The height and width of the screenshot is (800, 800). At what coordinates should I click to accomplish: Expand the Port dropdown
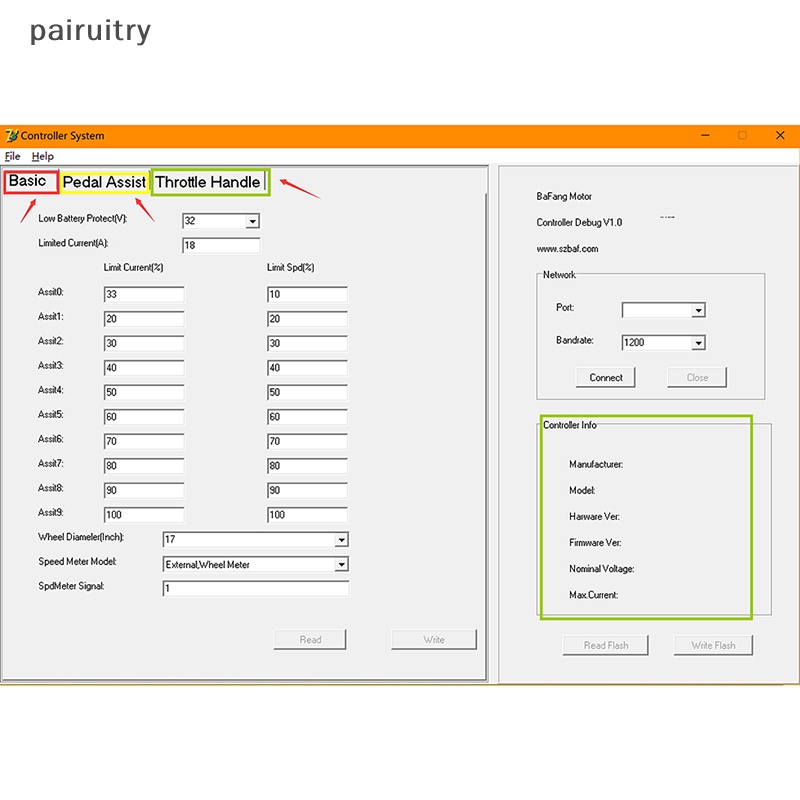point(698,311)
